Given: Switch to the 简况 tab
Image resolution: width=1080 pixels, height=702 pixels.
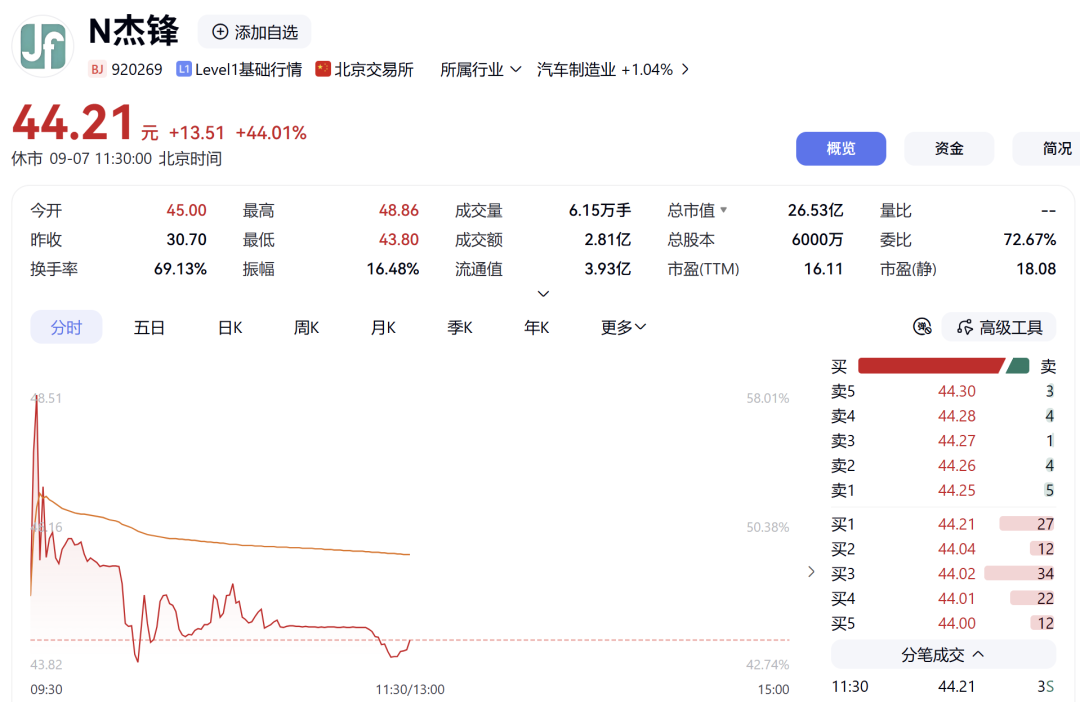Looking at the screenshot, I should [1049, 149].
